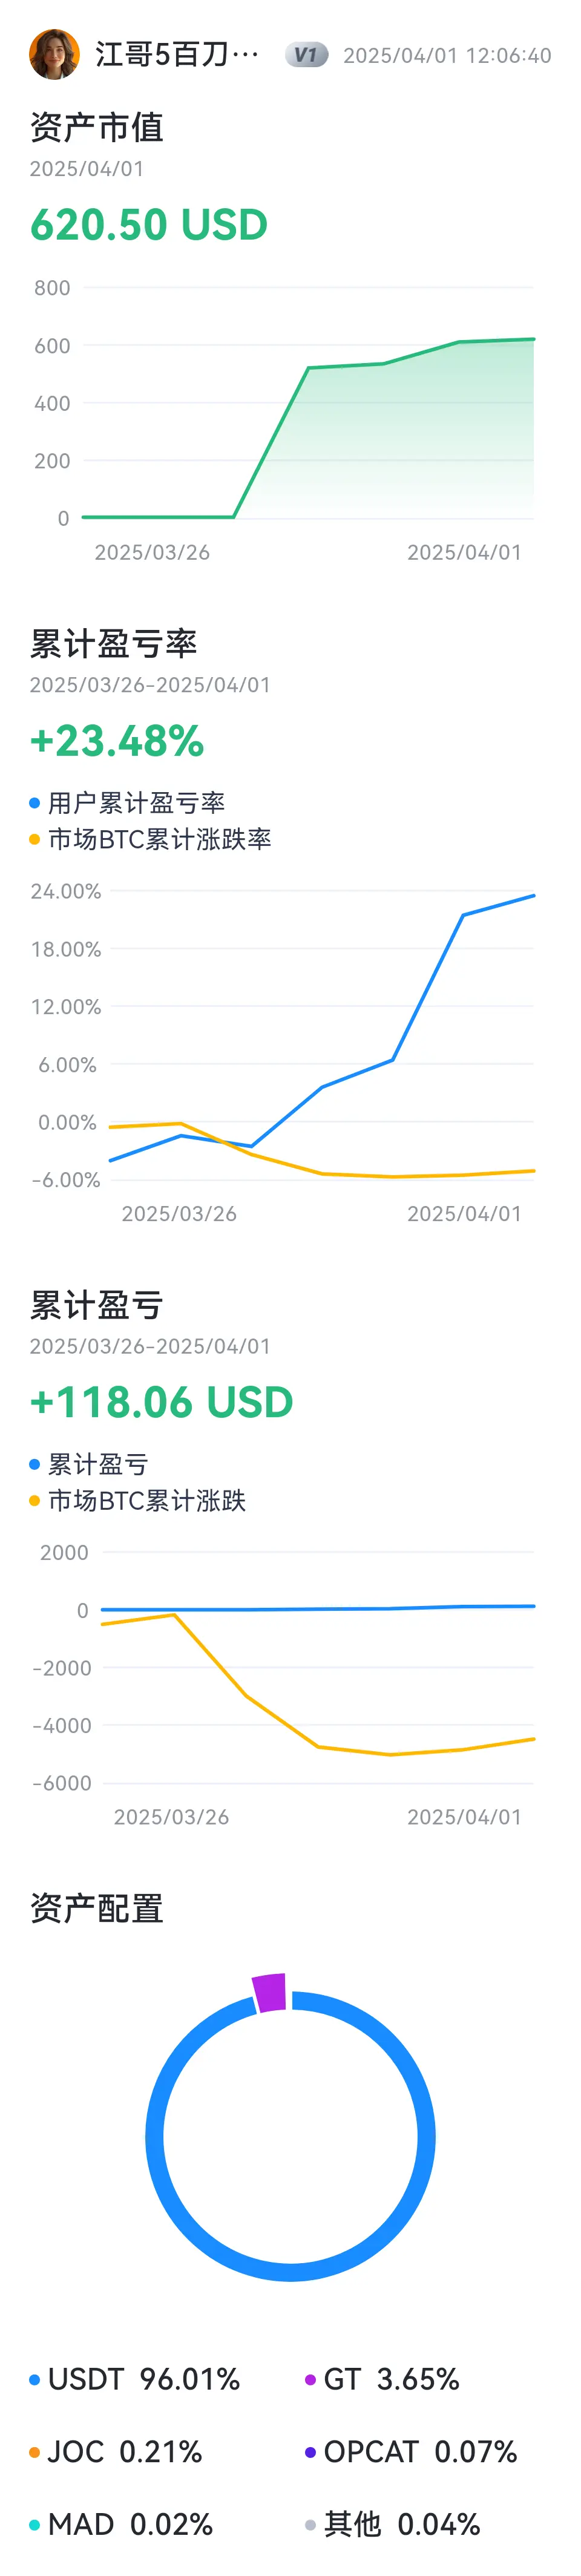
Task: Click the purple GT segment of donut chart
Action: [x=269, y=1992]
